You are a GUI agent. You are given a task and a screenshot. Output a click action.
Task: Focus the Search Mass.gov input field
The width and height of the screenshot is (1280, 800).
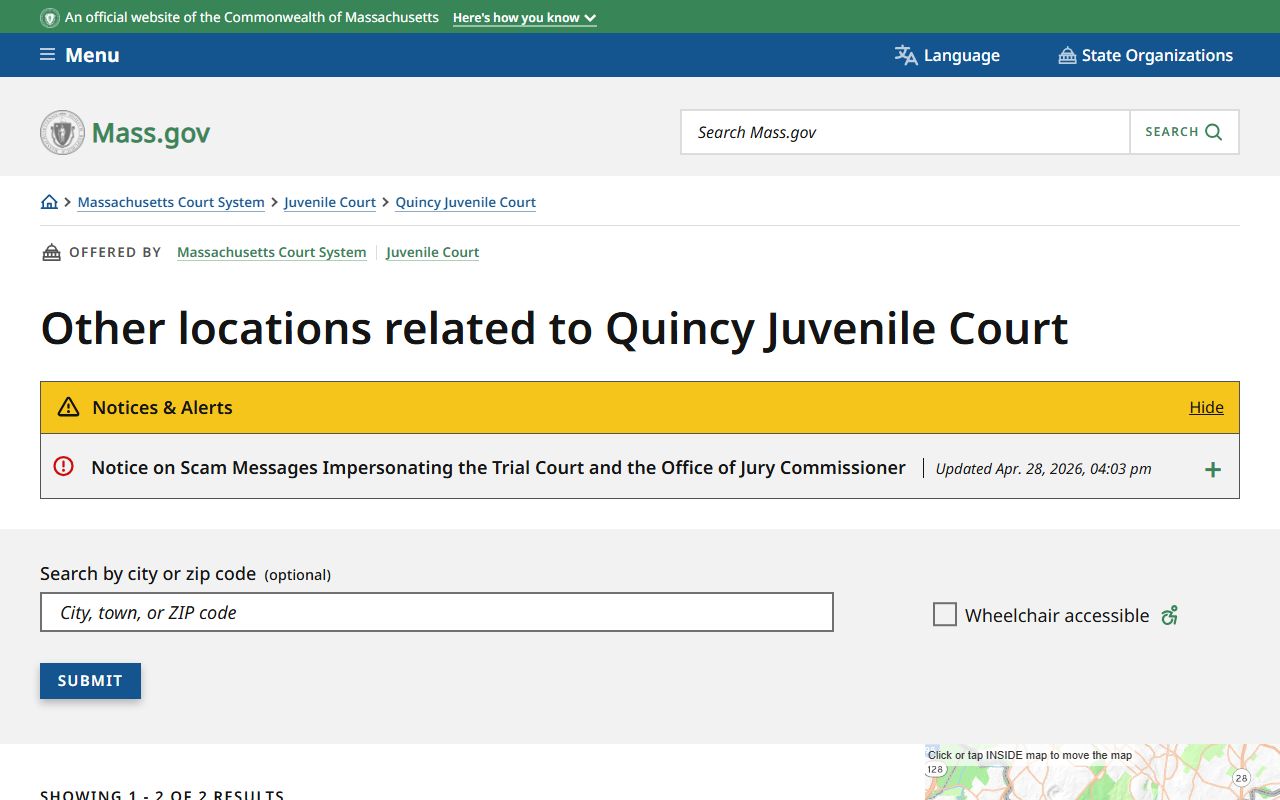(x=905, y=132)
